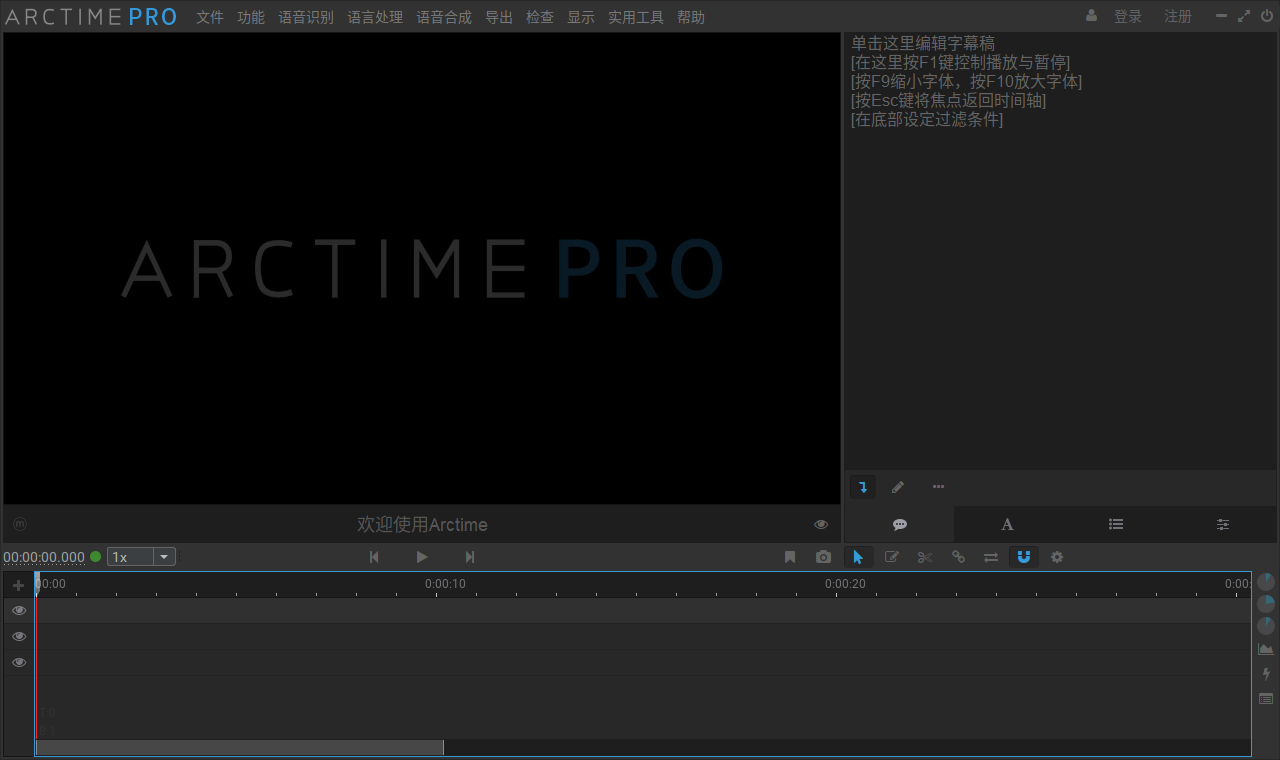
Task: Minimize the Arctime Pro window
Action: click(x=1221, y=16)
